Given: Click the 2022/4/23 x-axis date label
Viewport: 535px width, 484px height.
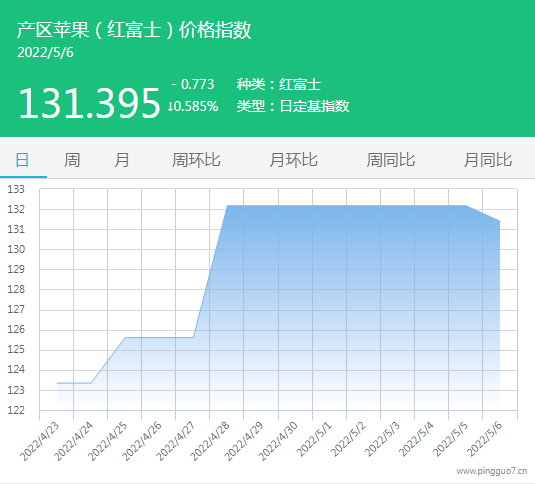Looking at the screenshot, I should [x=40, y=441].
